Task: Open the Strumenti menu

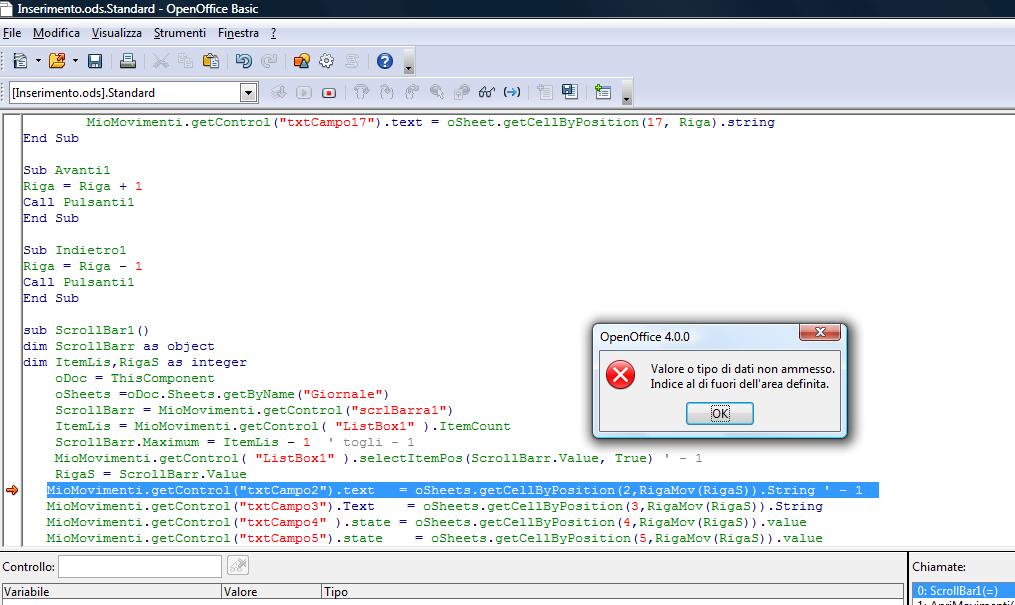Action: [179, 33]
